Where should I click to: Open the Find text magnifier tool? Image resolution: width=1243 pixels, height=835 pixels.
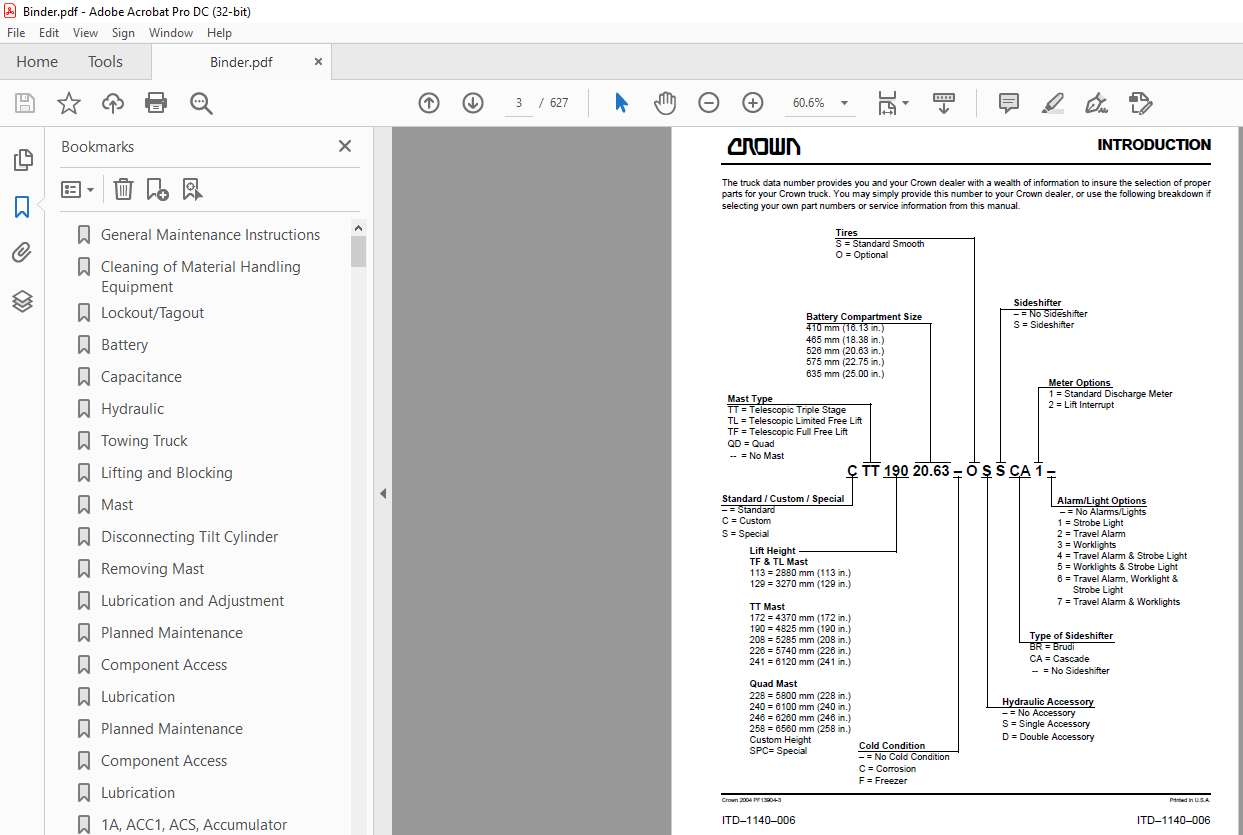coord(201,103)
